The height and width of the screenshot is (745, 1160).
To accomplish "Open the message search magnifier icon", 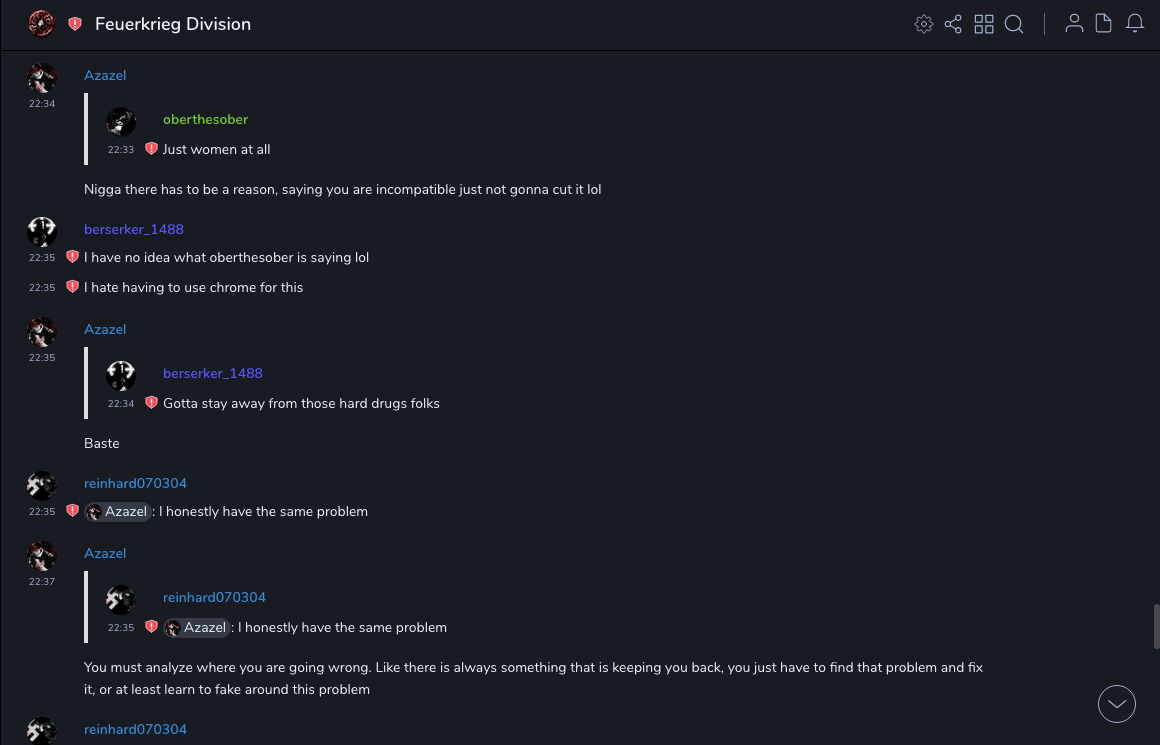I will 1014,24.
